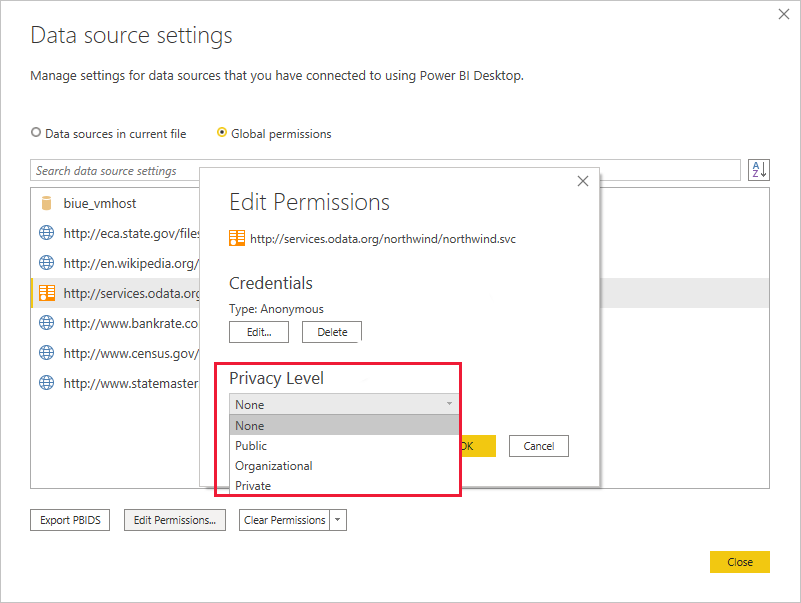Select Data sources in current file
This screenshot has width=801, height=603.
36,133
